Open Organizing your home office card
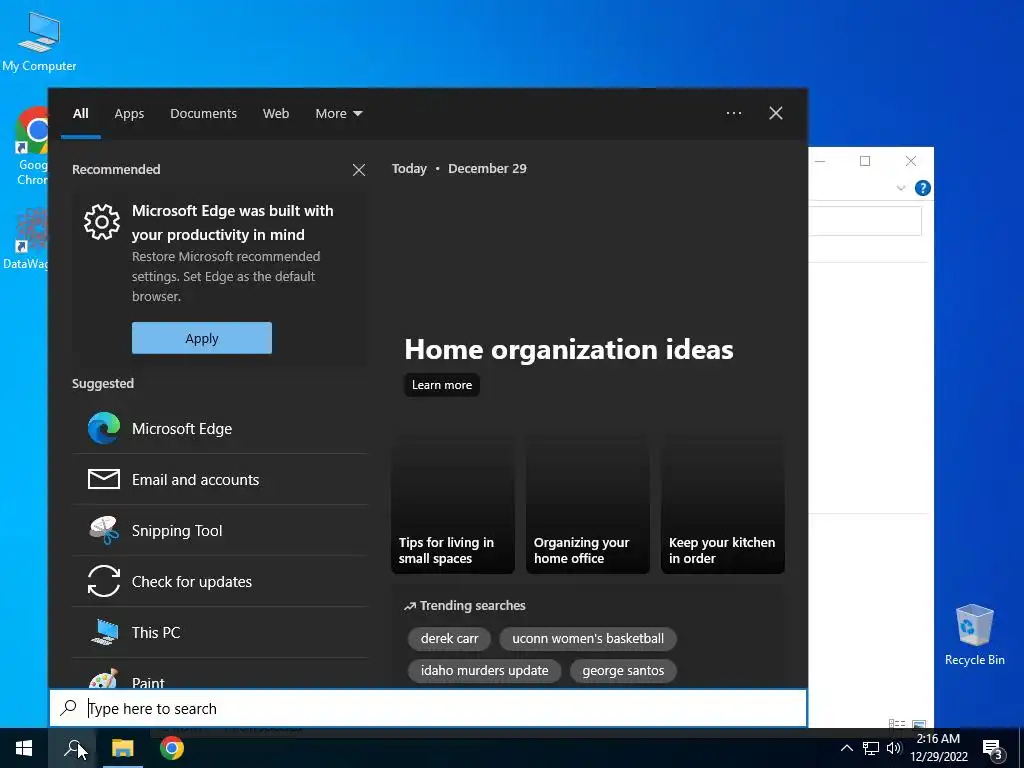Image resolution: width=1024 pixels, height=768 pixels. (x=588, y=504)
